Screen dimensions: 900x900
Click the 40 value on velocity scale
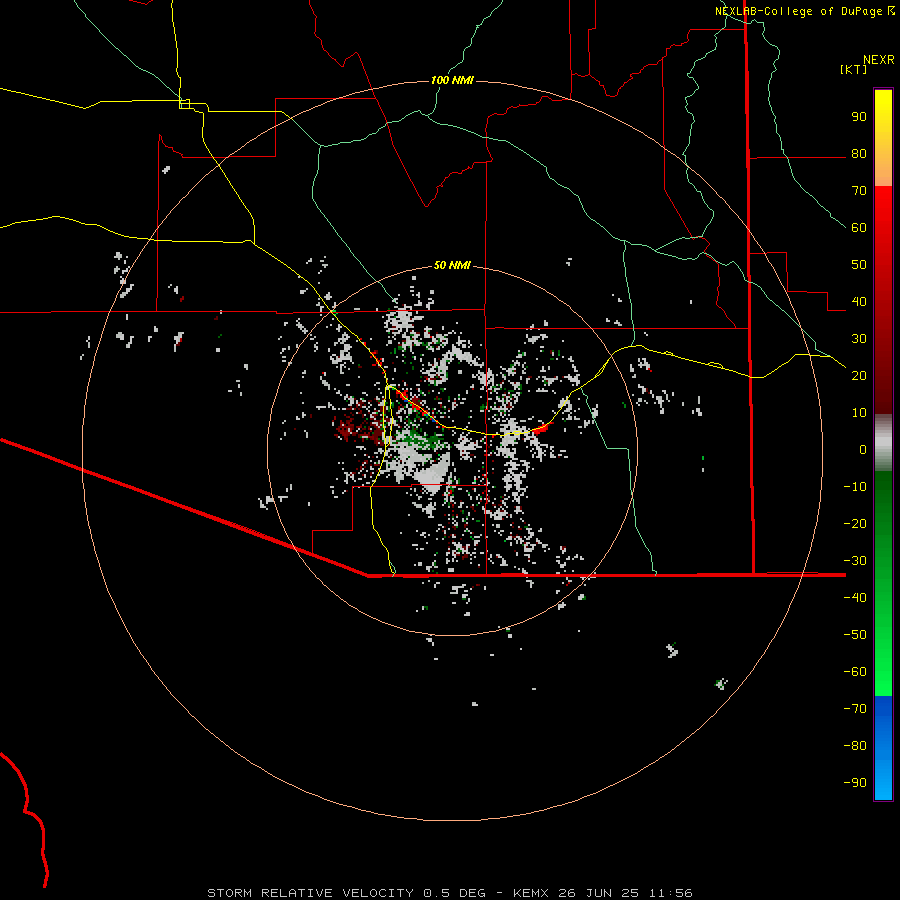pos(859,302)
